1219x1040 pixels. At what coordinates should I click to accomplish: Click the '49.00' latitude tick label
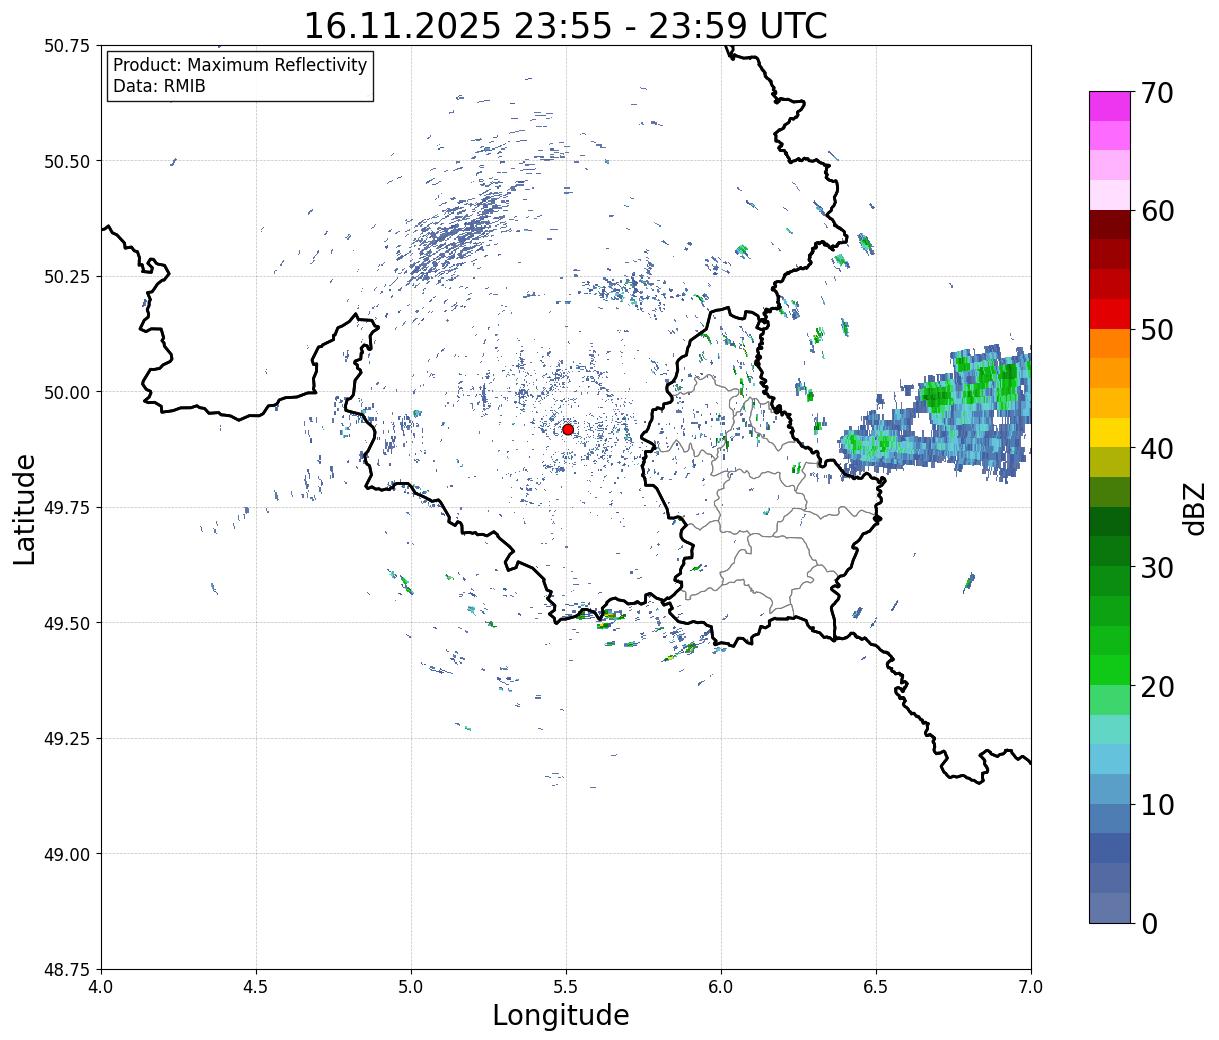point(67,854)
